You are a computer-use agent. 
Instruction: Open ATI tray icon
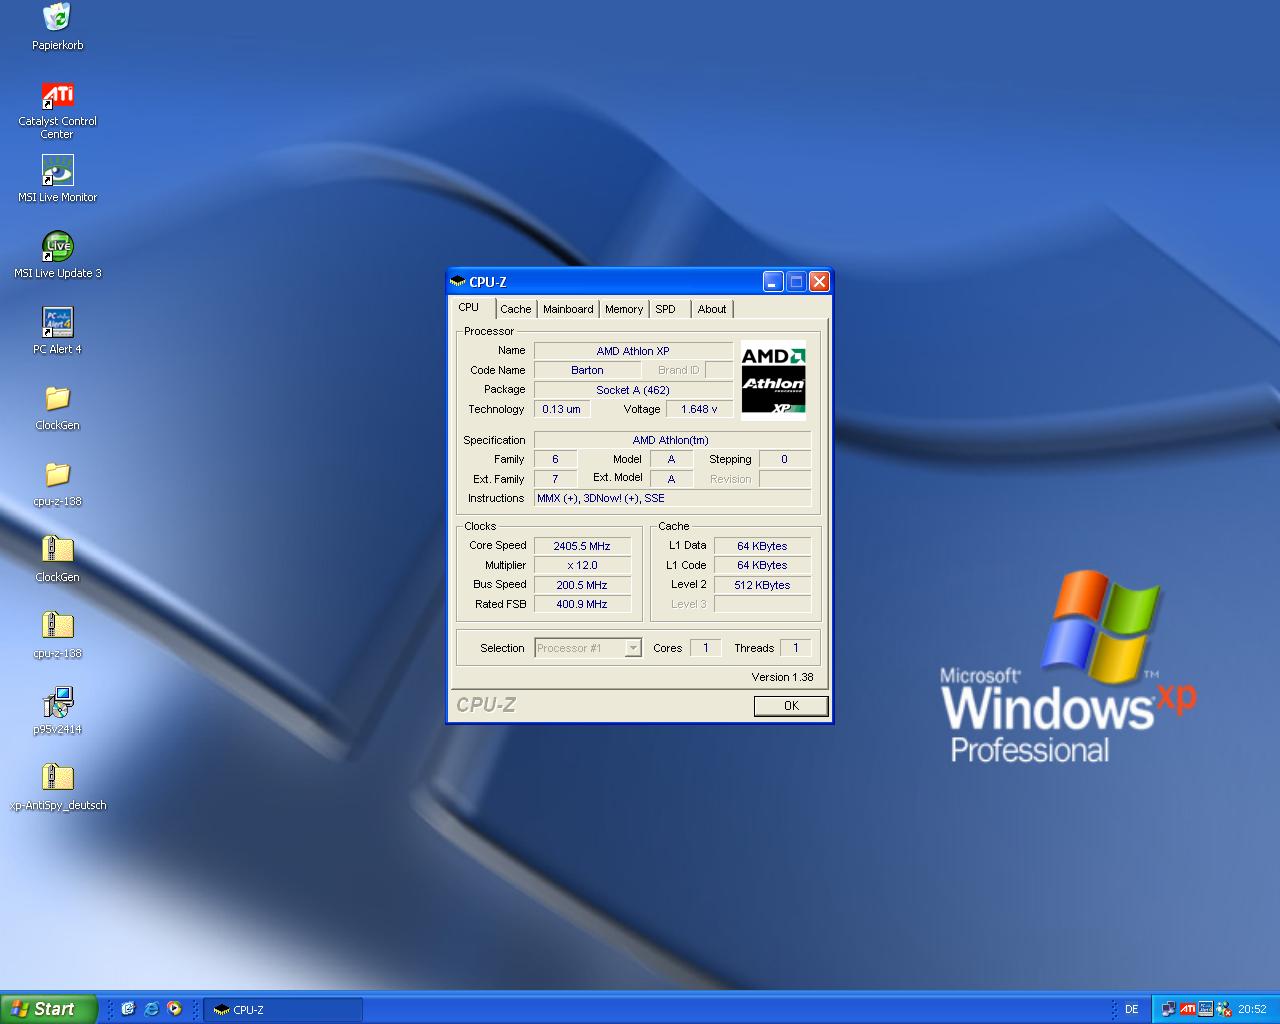pyautogui.click(x=1187, y=1009)
